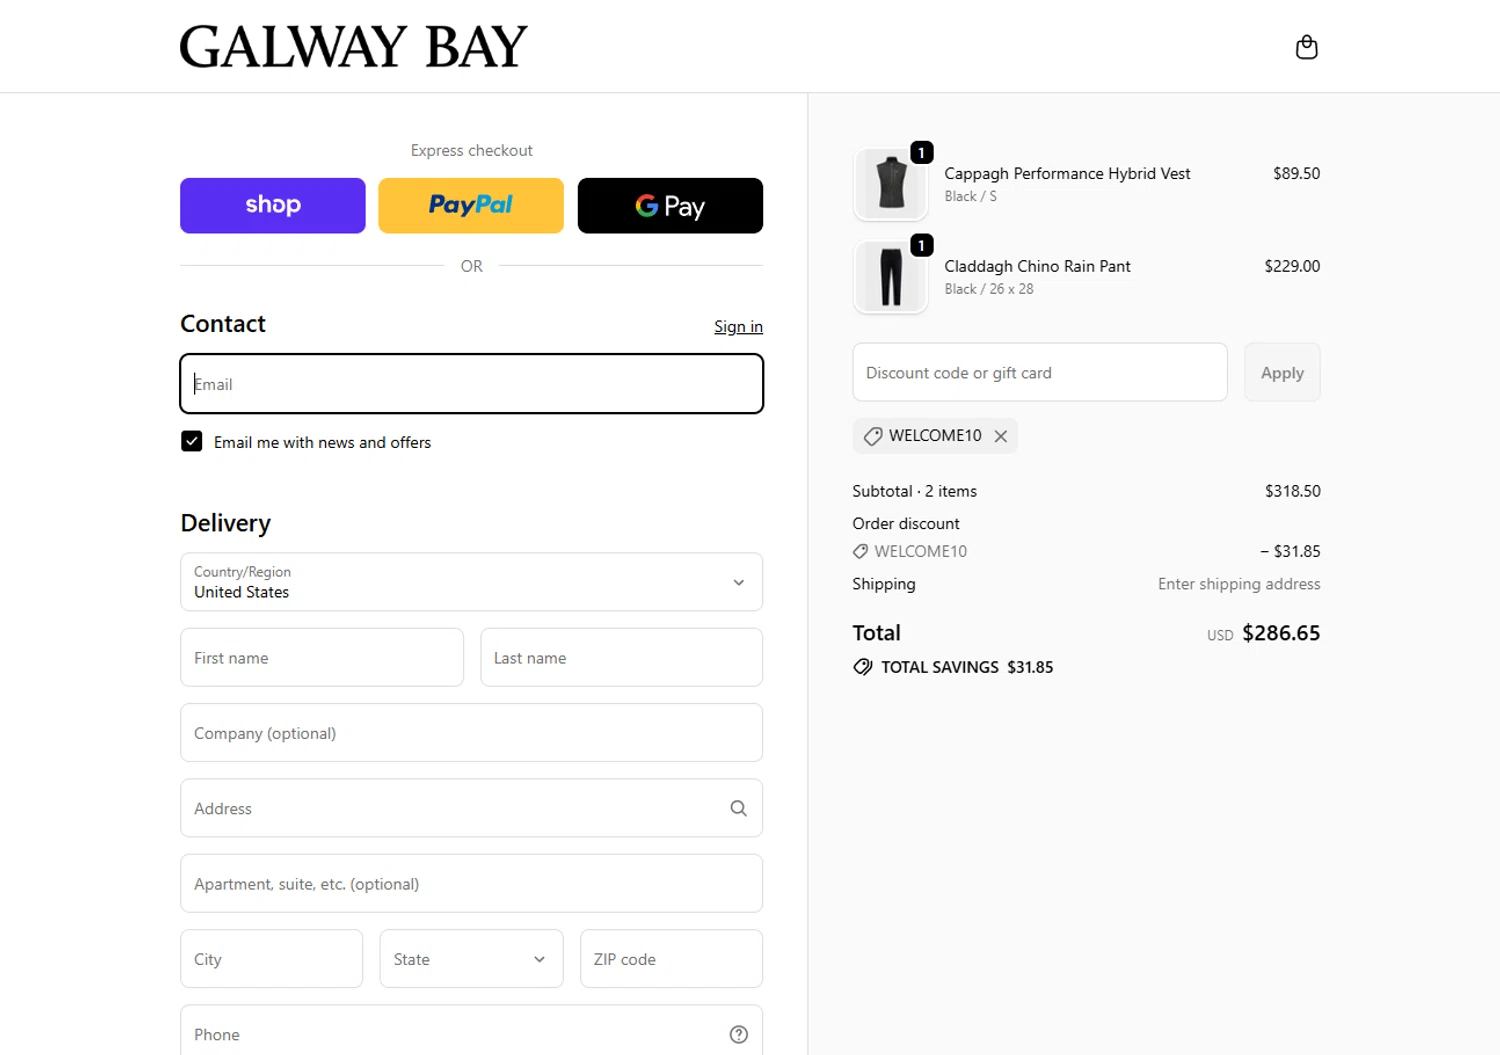Click the First name field
This screenshot has width=1500, height=1055.
coord(322,657)
